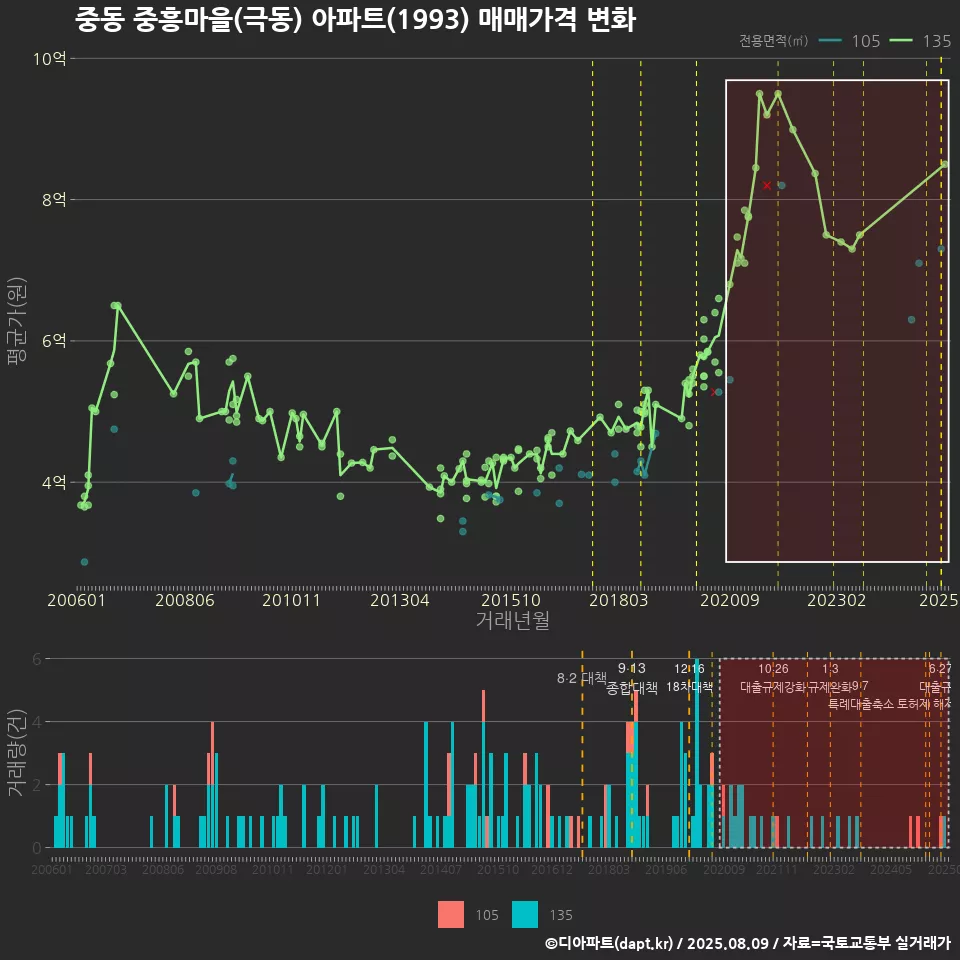Image resolution: width=960 pixels, height=960 pixels.
Task: Select the teal 135 swatch in bottom legend
Action: click(x=525, y=915)
